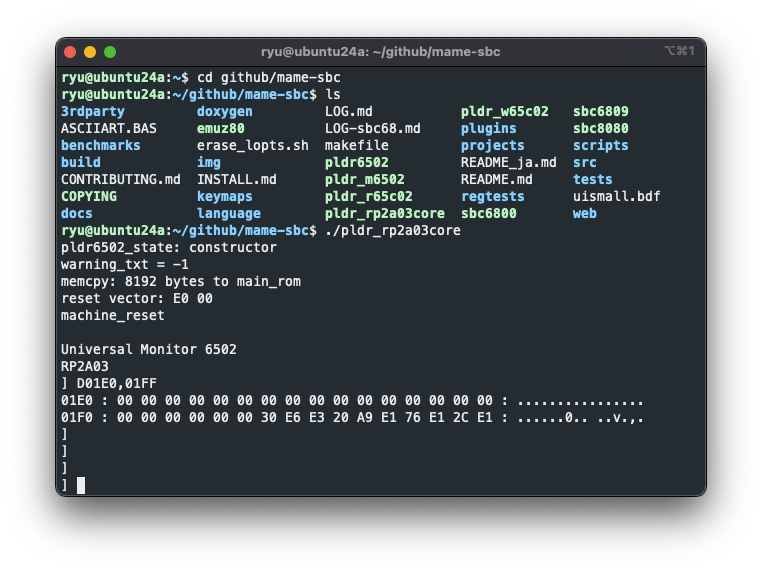Click the INSTALL.md file name

pos(237,179)
